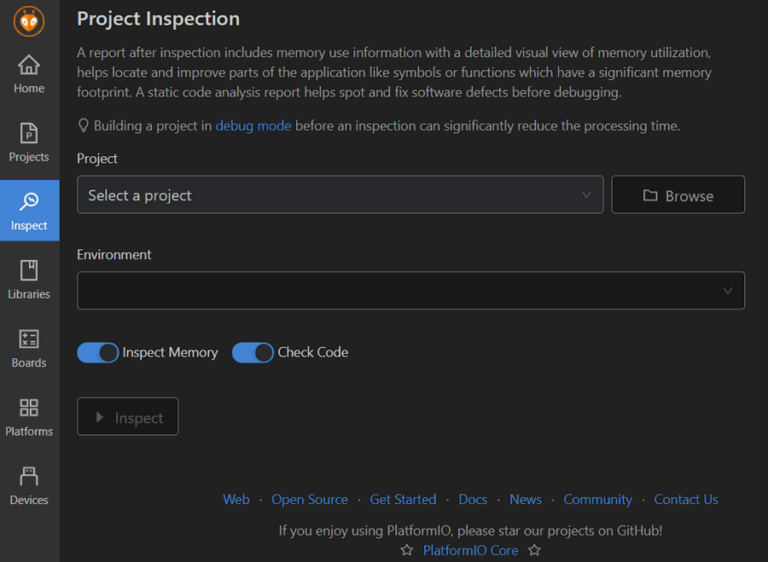Open the Docs footer link
The image size is (768, 562).
[x=473, y=499]
